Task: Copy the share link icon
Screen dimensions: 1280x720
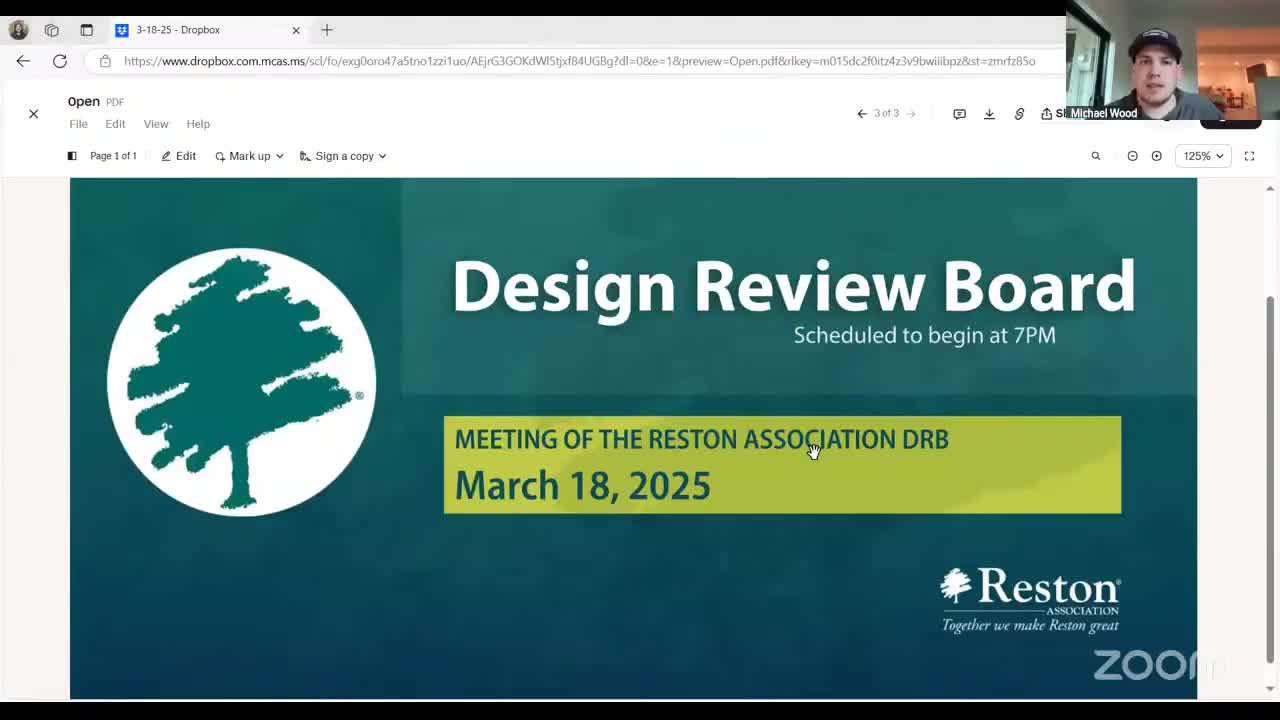Action: (1019, 114)
